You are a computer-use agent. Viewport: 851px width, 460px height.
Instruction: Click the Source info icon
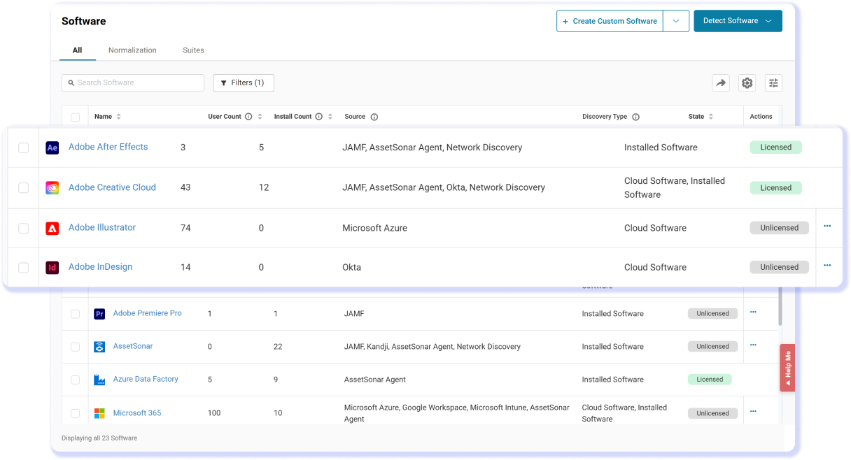374,117
